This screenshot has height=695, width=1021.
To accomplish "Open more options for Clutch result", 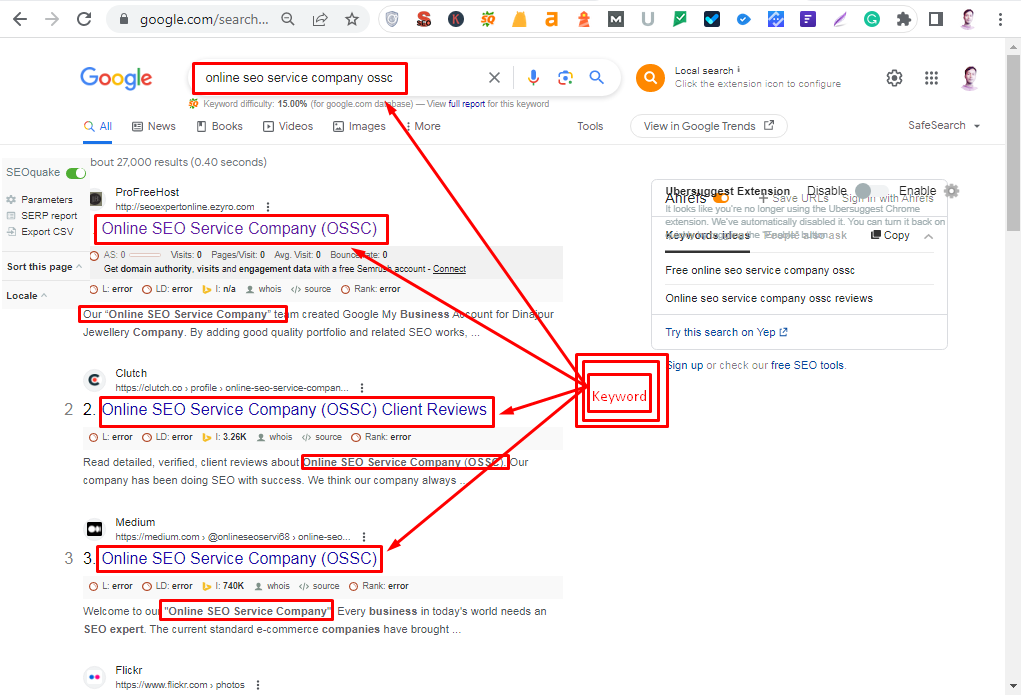I will (x=362, y=388).
